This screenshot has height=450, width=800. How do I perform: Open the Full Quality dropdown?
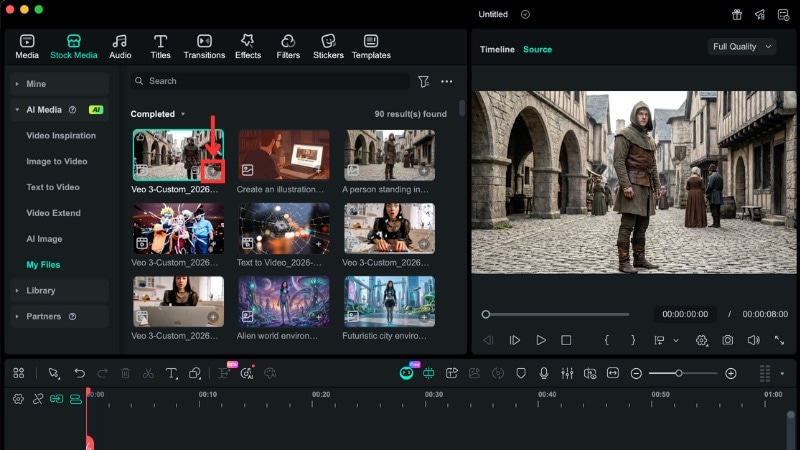[x=741, y=47]
